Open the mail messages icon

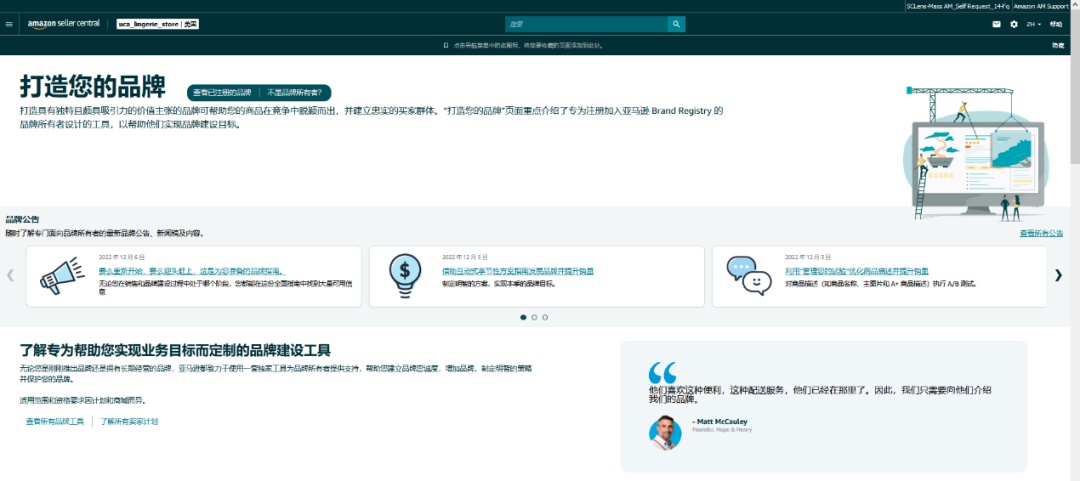click(x=996, y=24)
